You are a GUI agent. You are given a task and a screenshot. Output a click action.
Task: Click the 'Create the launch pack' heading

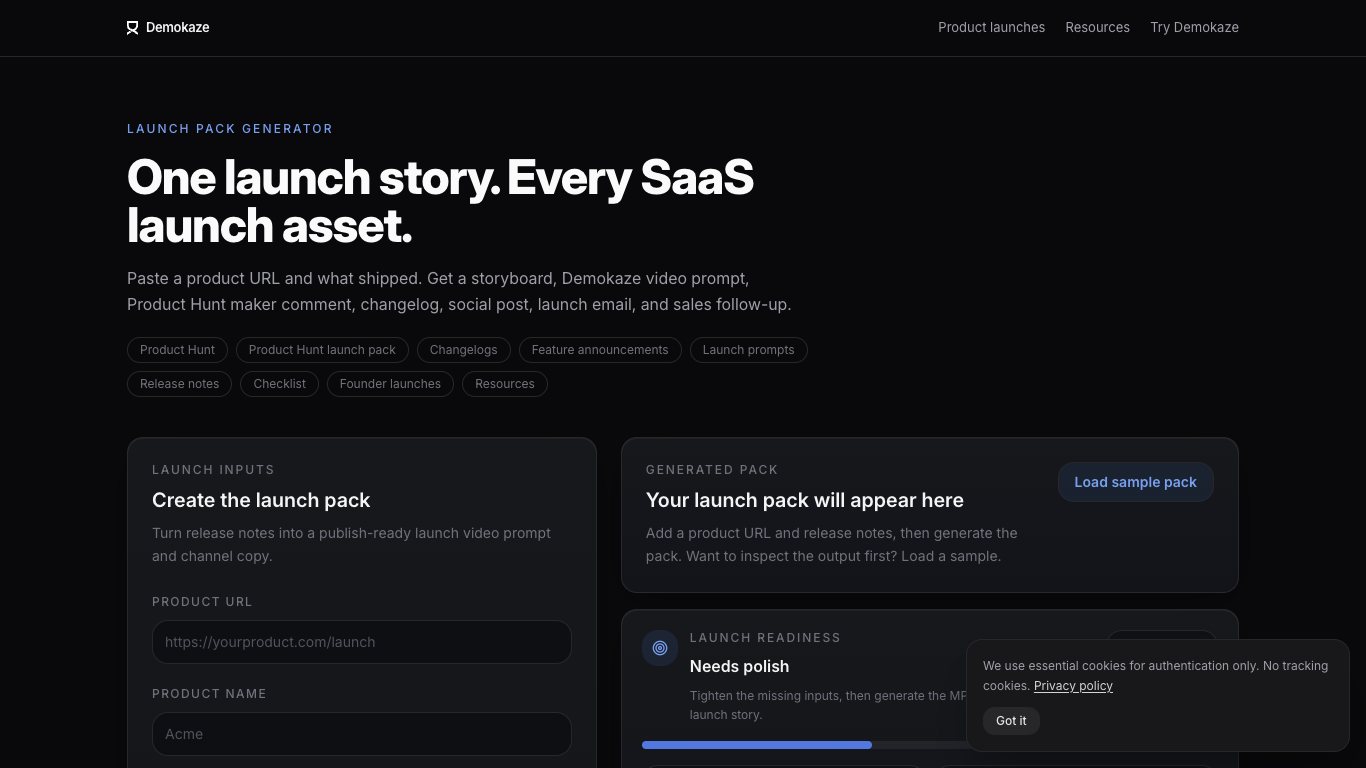261,500
